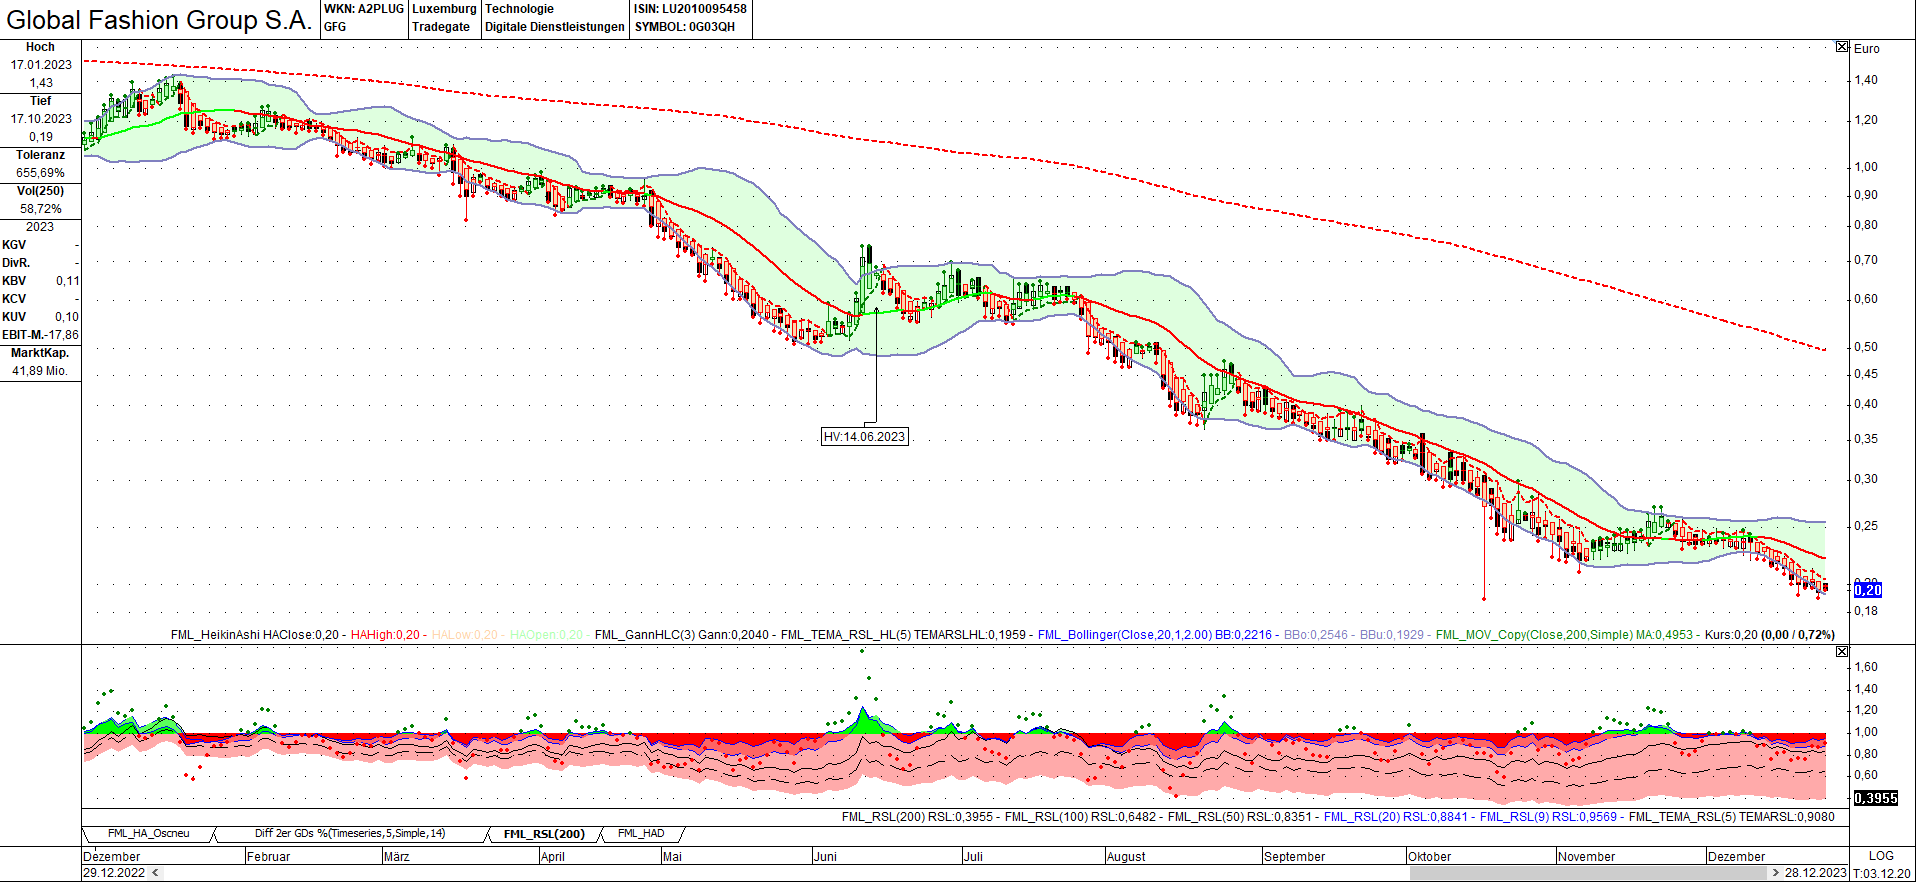Select the FML_Bollinger legend entry
This screenshot has width=1916, height=882.
pos(1155,635)
